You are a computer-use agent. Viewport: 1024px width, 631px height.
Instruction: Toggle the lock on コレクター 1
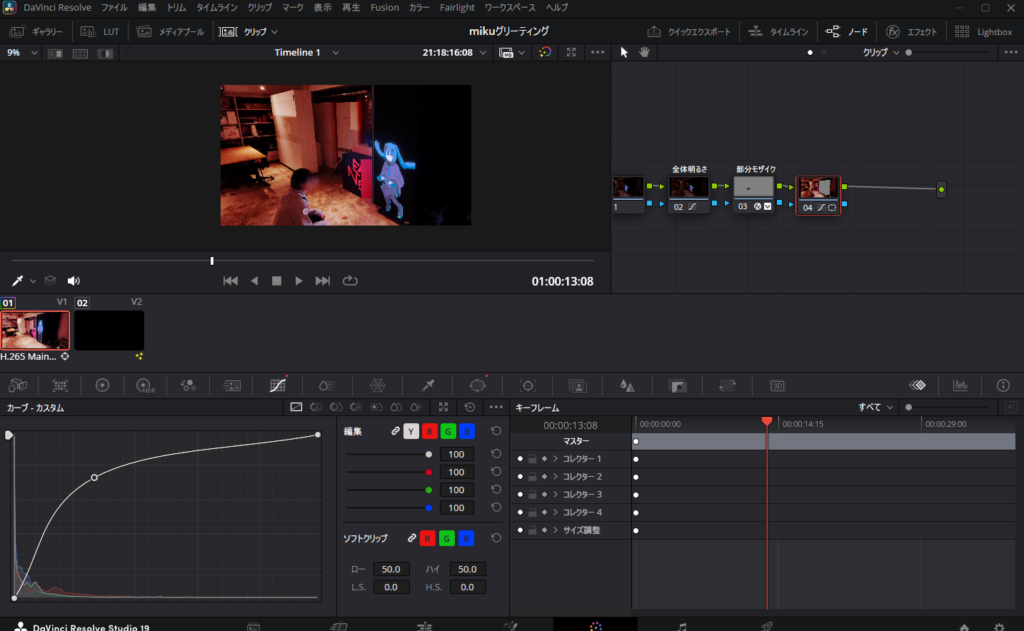click(532, 459)
